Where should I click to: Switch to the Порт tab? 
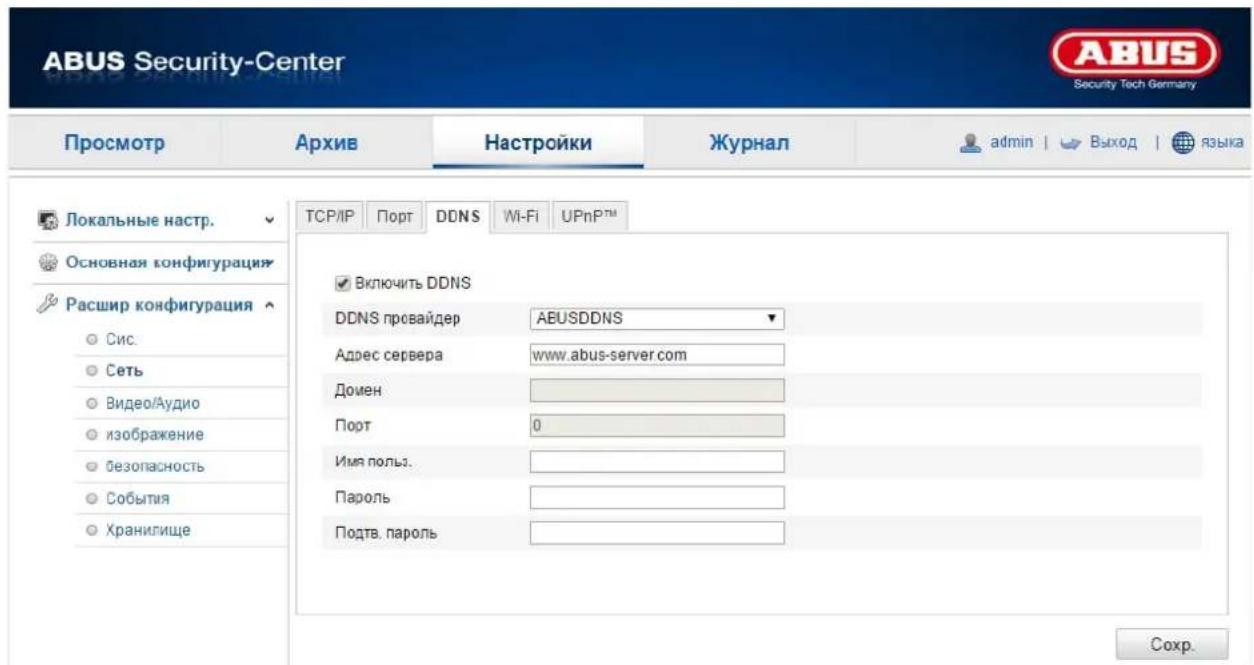(397, 217)
